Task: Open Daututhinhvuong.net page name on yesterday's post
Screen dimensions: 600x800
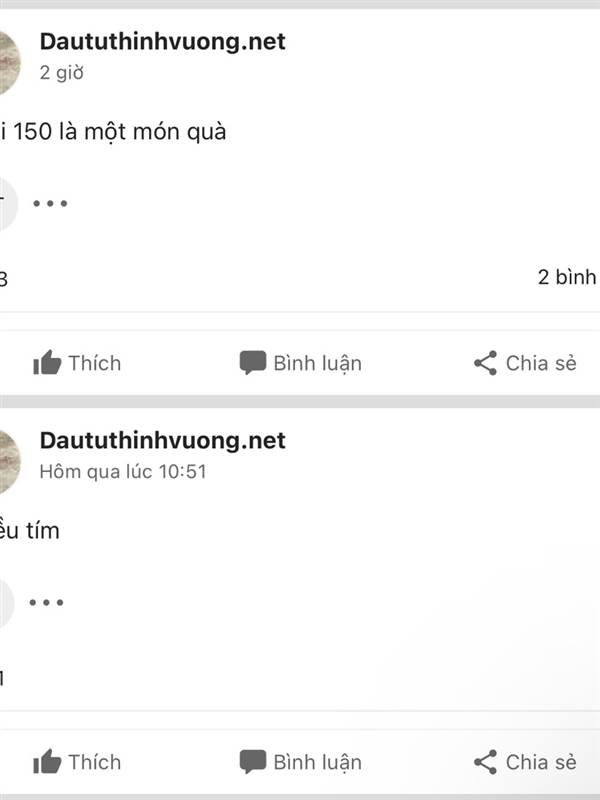Action: [x=162, y=440]
